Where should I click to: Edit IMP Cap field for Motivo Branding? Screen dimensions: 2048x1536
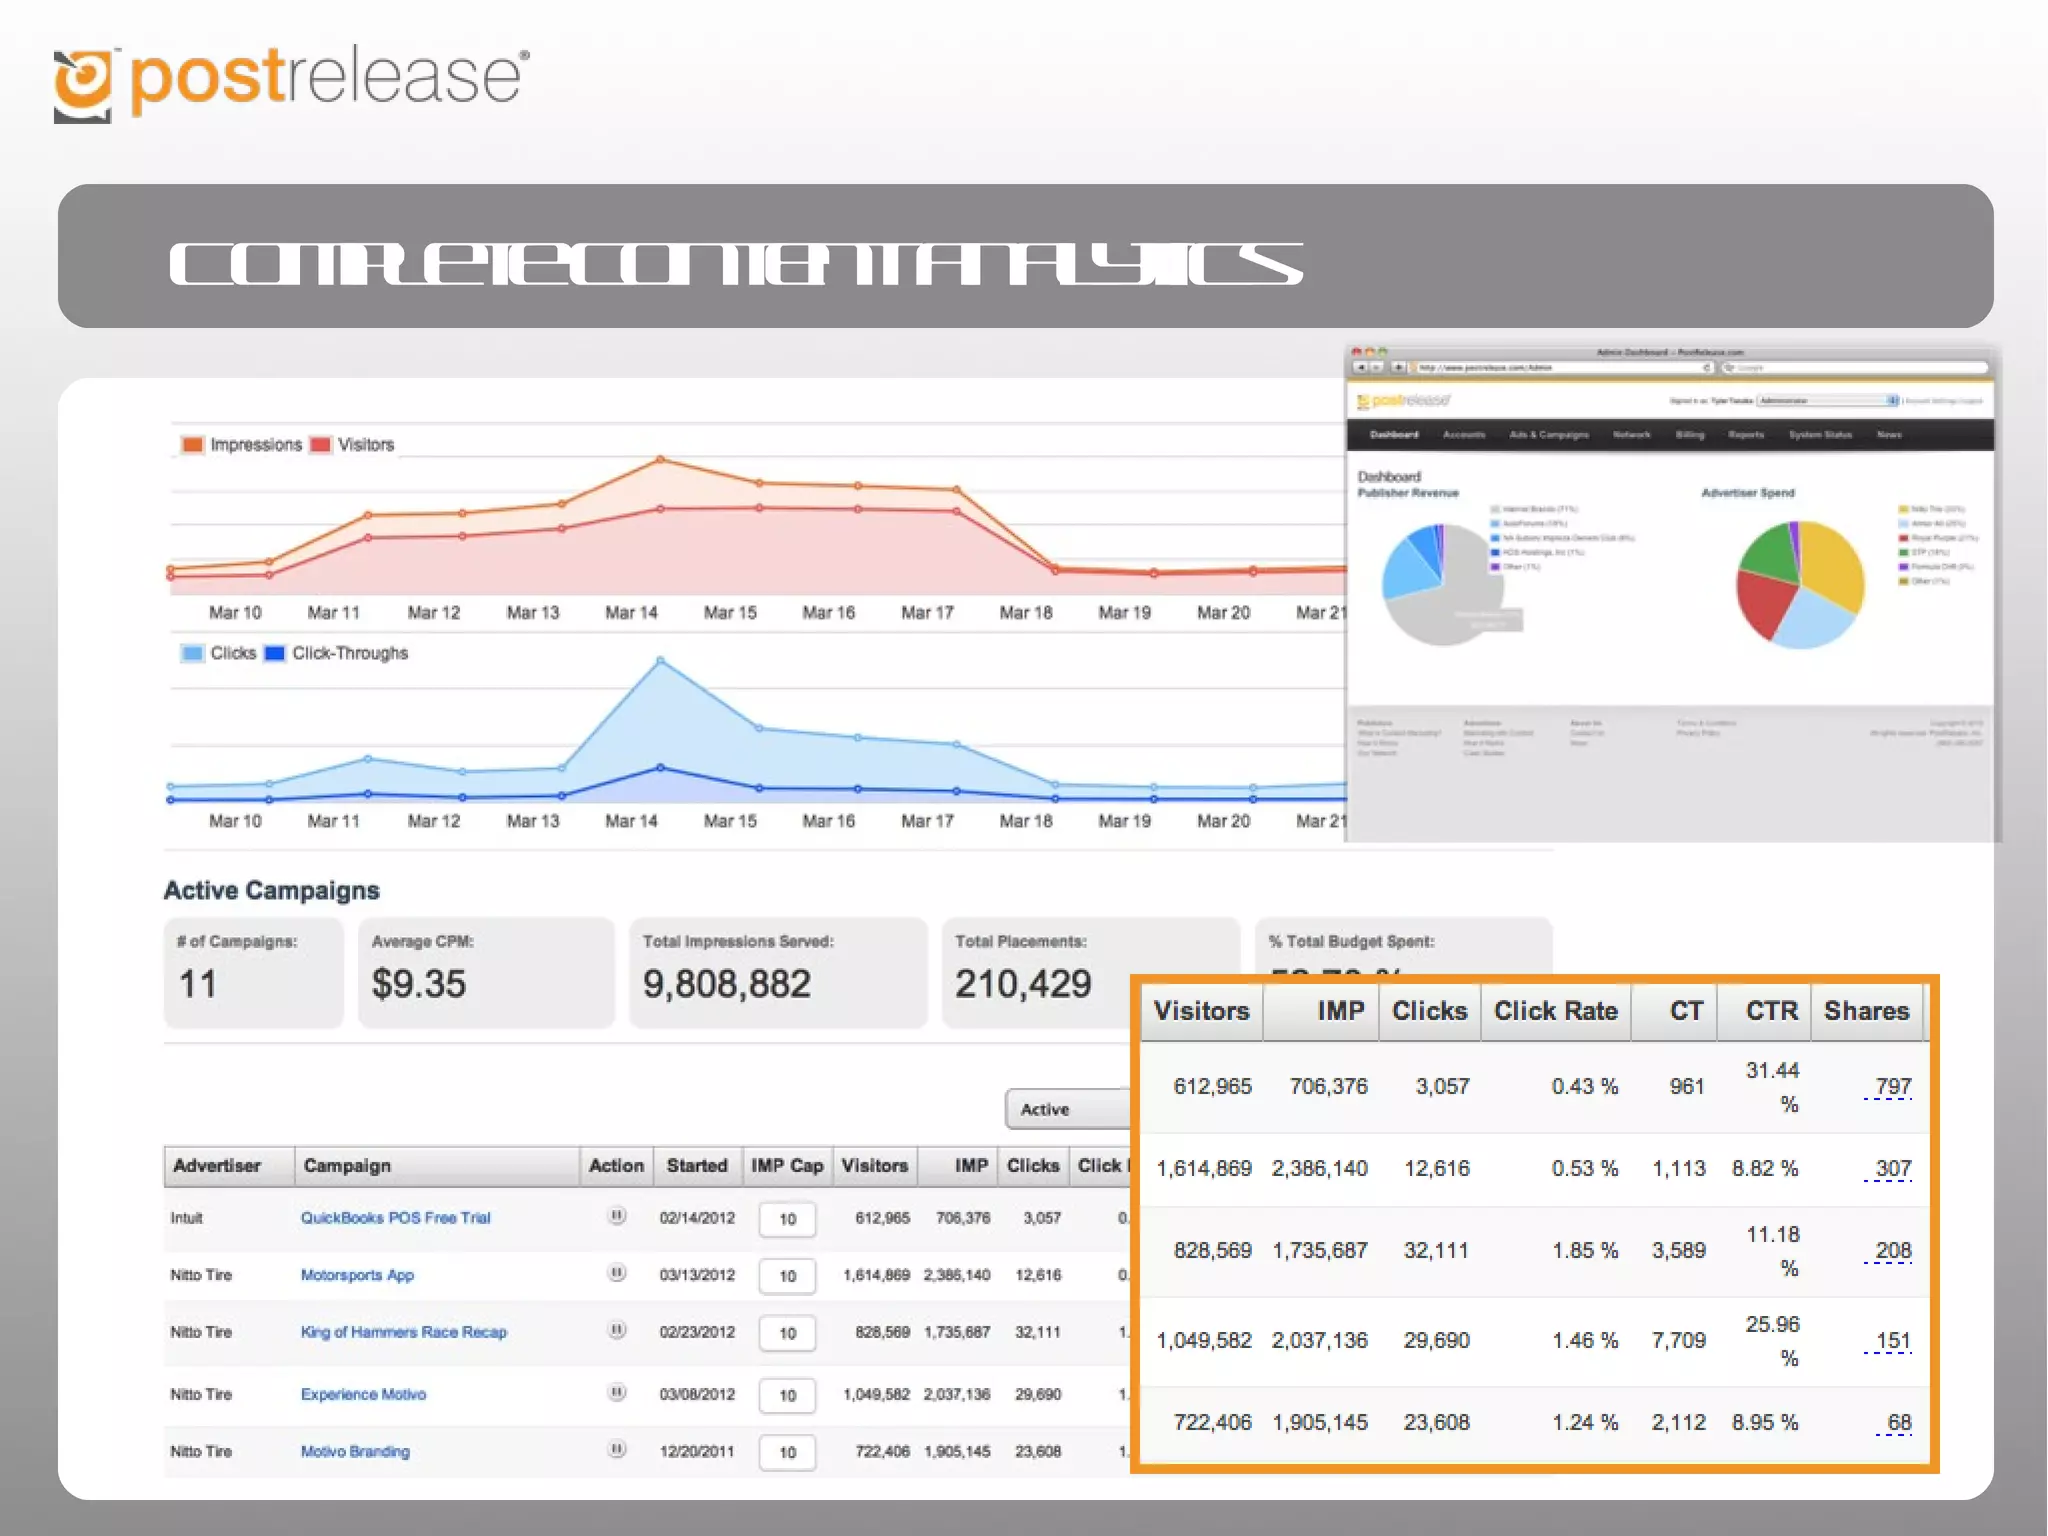click(787, 1452)
